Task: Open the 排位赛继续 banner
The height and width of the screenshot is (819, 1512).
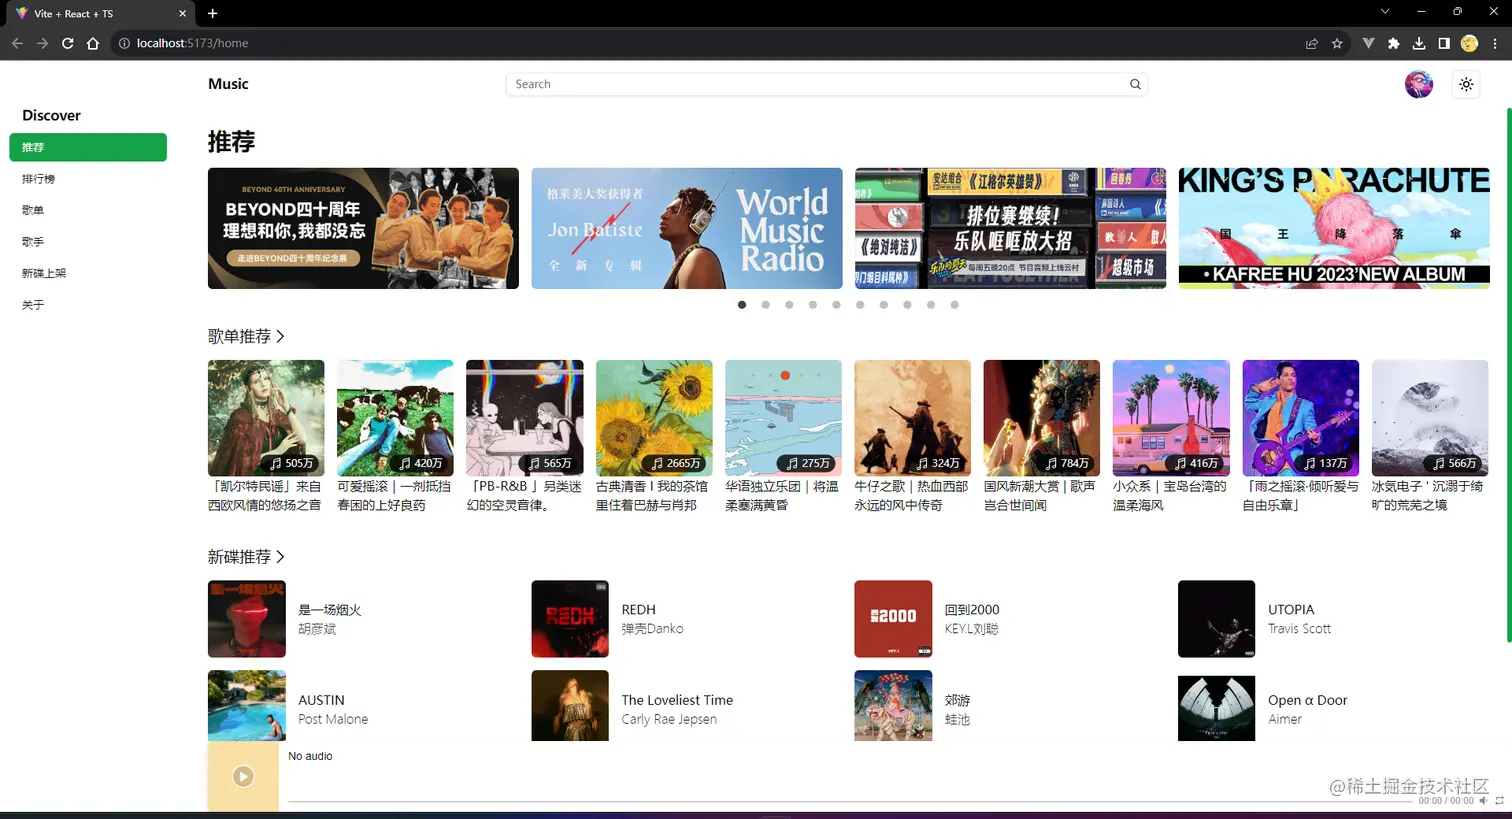Action: pos(1011,228)
